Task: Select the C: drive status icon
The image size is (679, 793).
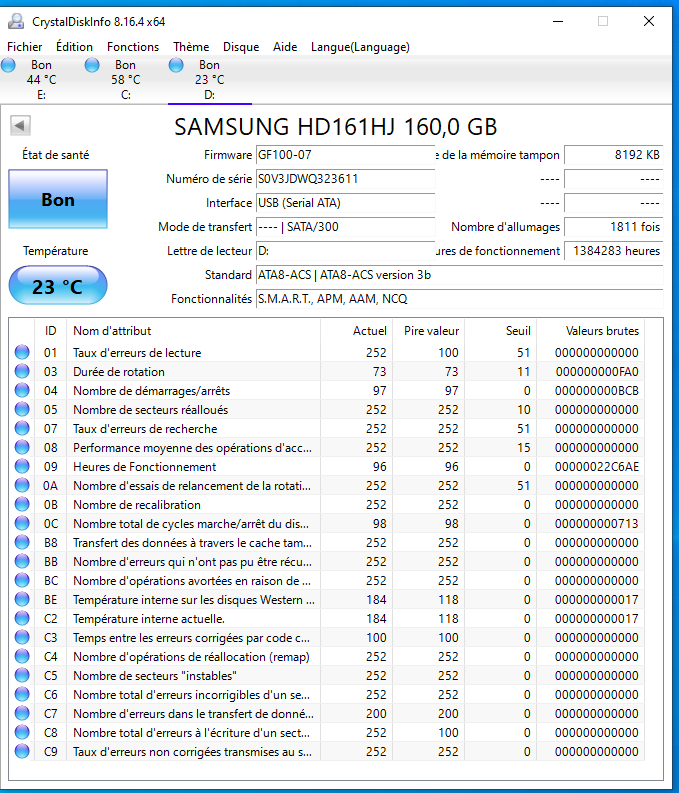Action: point(93,66)
